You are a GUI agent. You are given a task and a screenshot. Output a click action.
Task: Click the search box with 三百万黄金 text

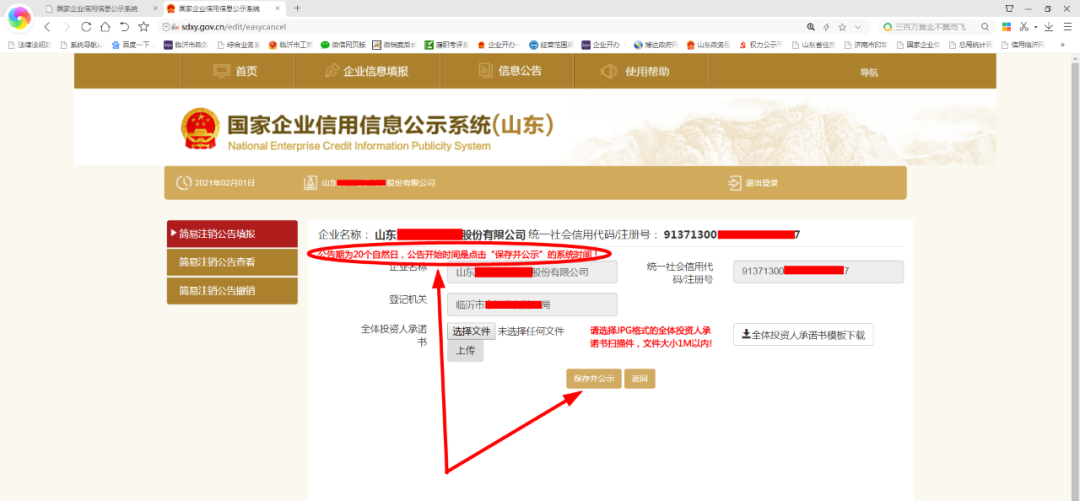[x=930, y=27]
